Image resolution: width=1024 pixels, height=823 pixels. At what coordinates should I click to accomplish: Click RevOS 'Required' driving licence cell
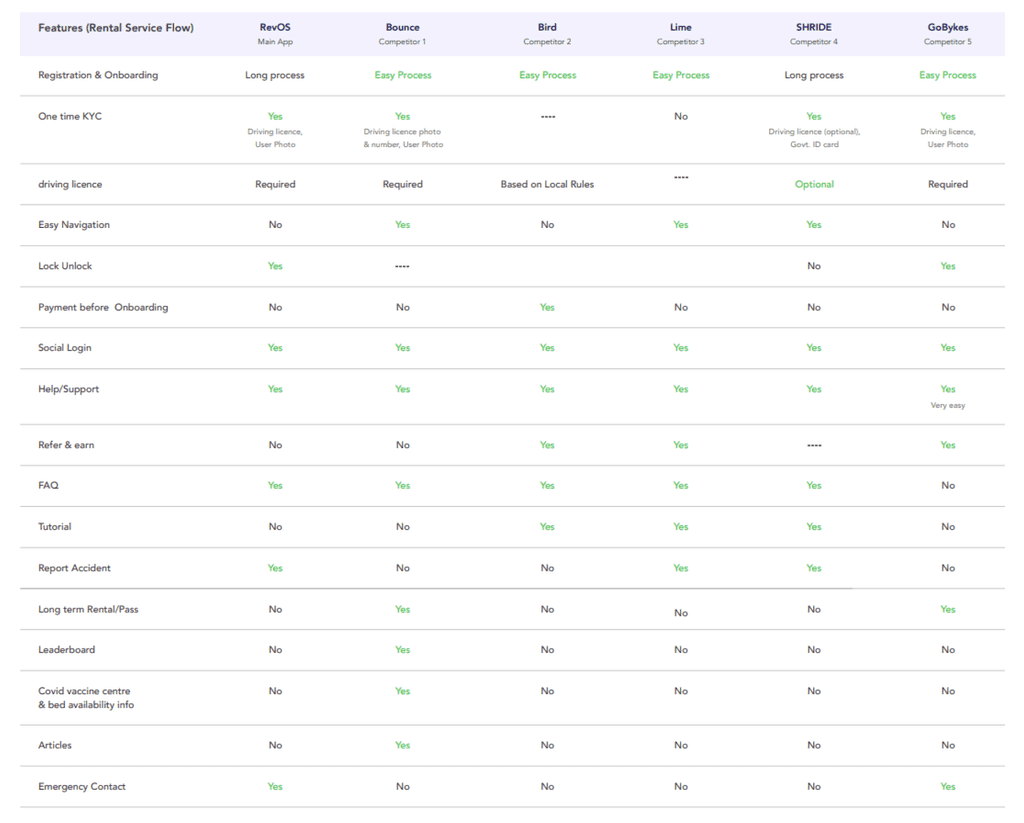275,184
